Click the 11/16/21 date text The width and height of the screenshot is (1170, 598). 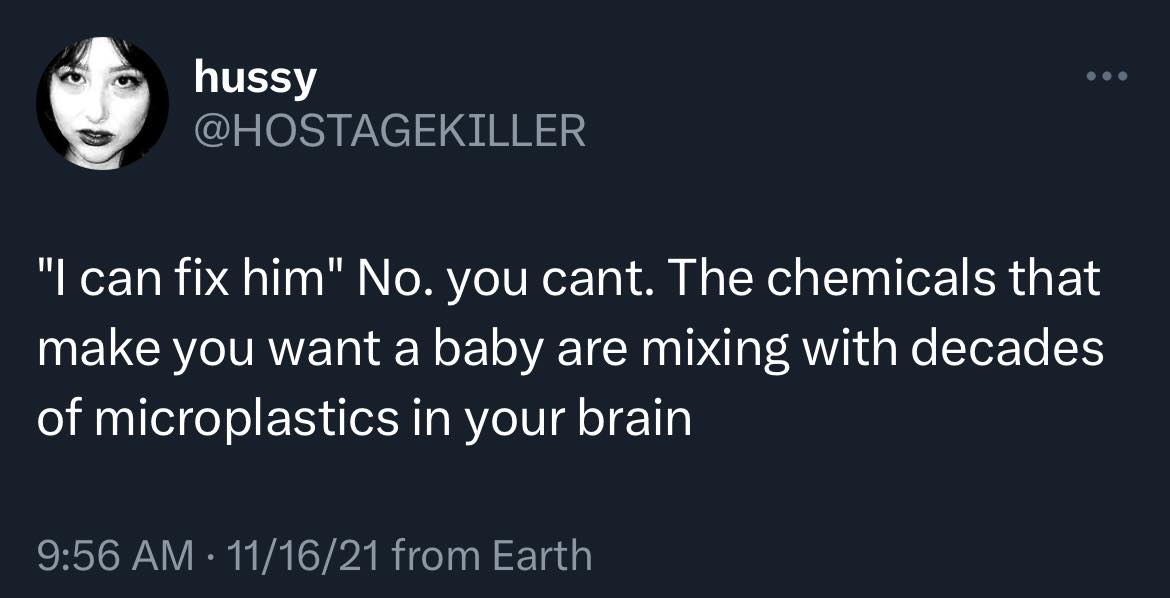coord(306,553)
